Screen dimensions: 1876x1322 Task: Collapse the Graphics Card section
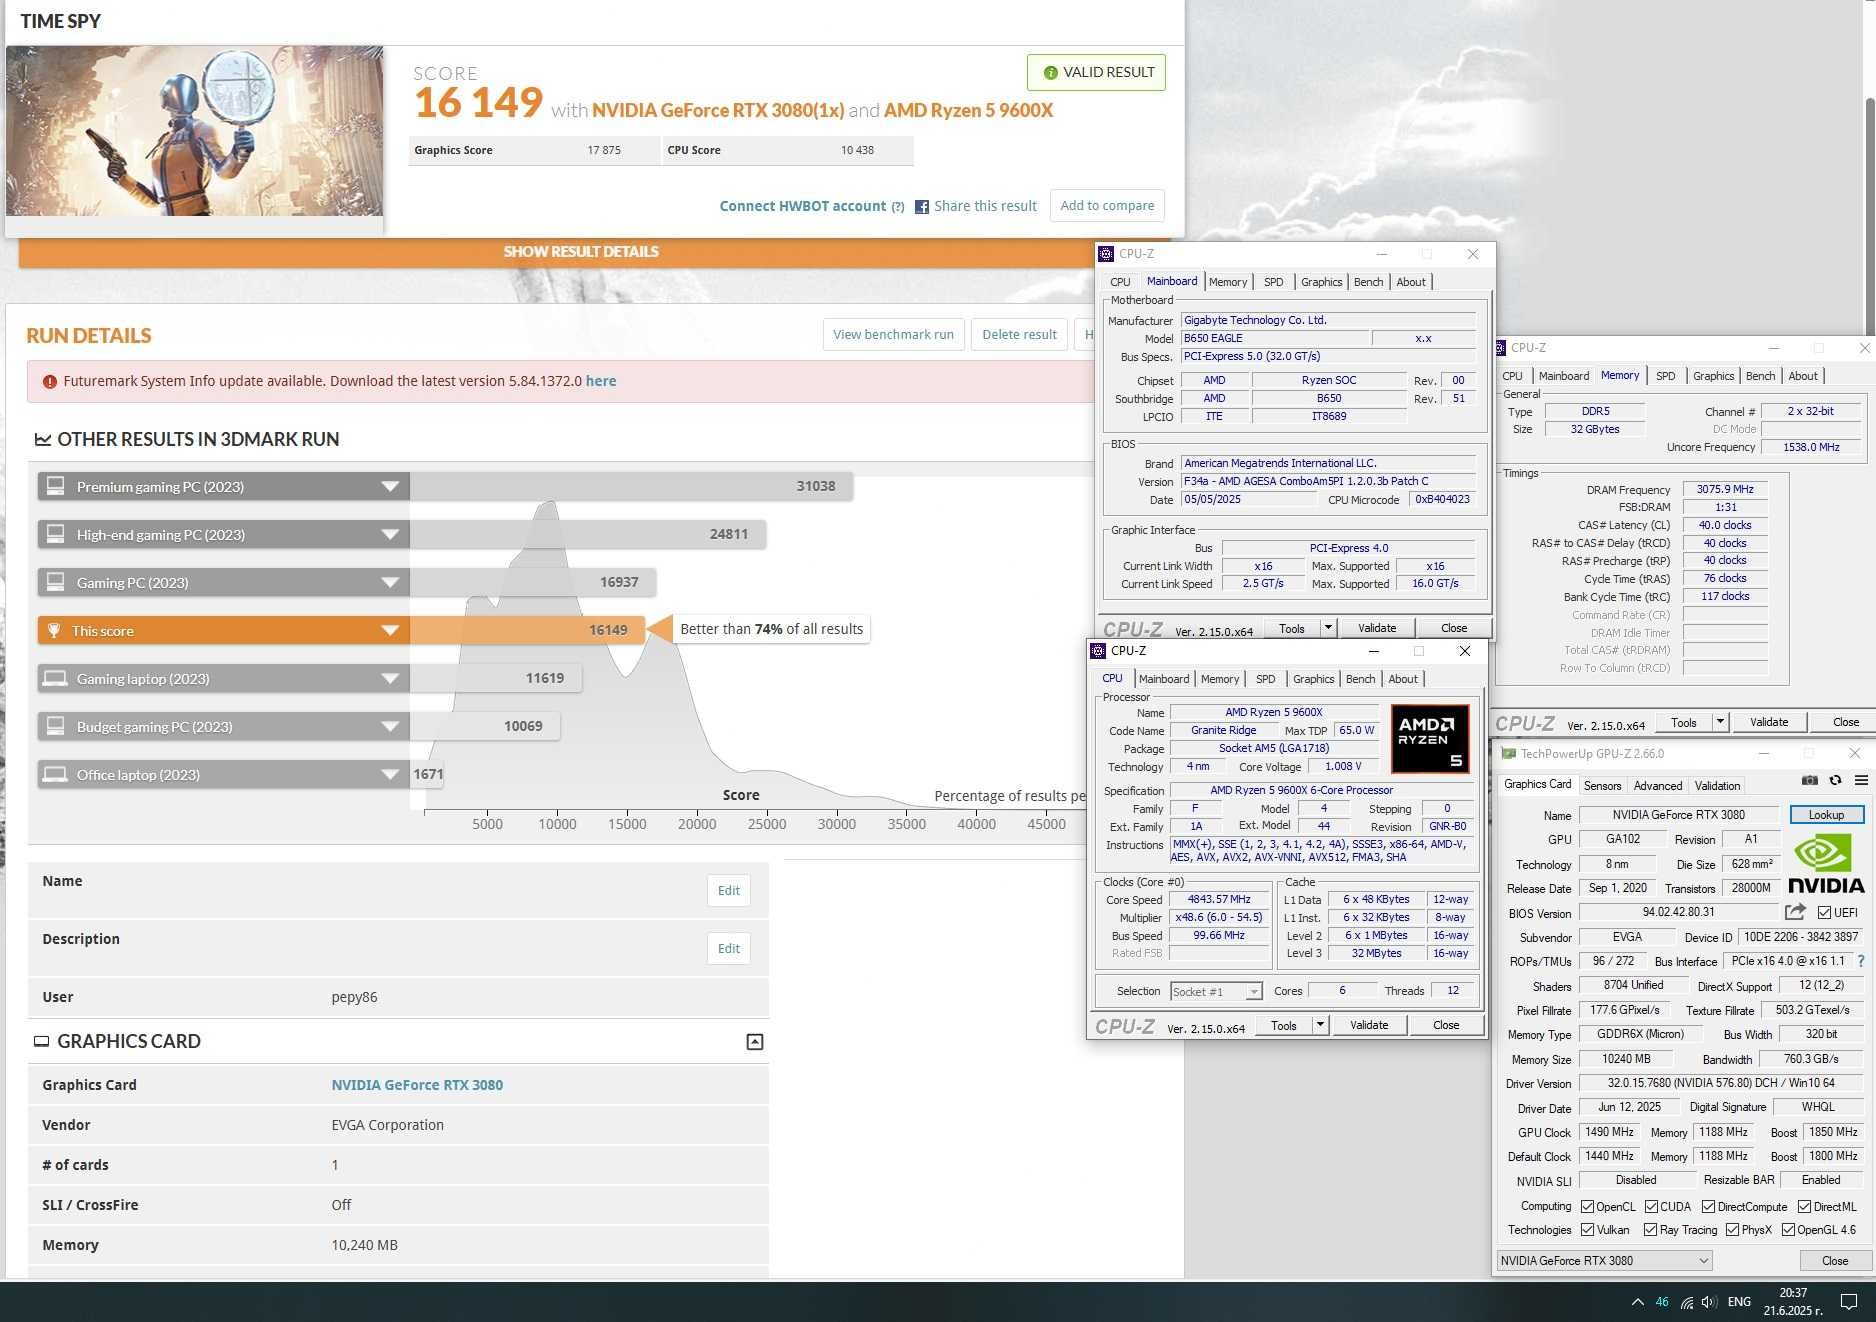[755, 1042]
